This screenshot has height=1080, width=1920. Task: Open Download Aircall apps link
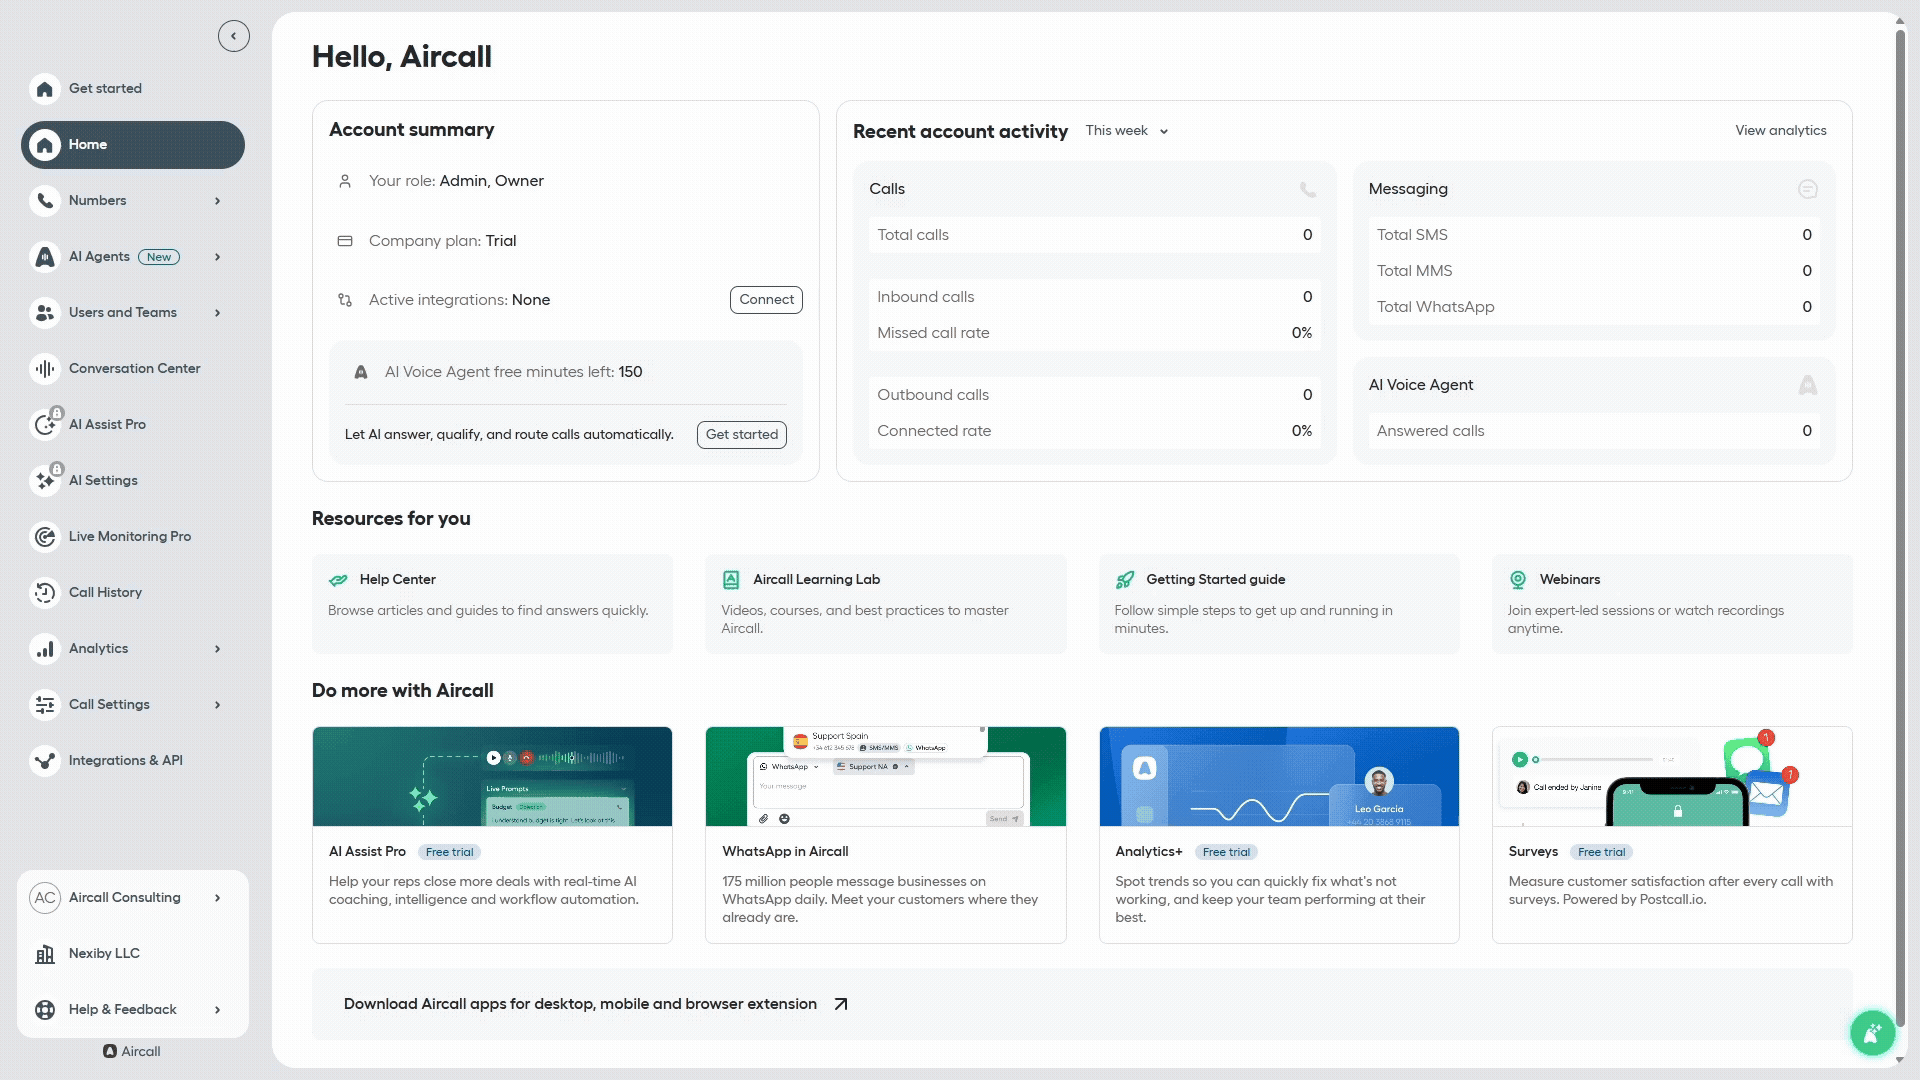click(x=1082, y=1004)
